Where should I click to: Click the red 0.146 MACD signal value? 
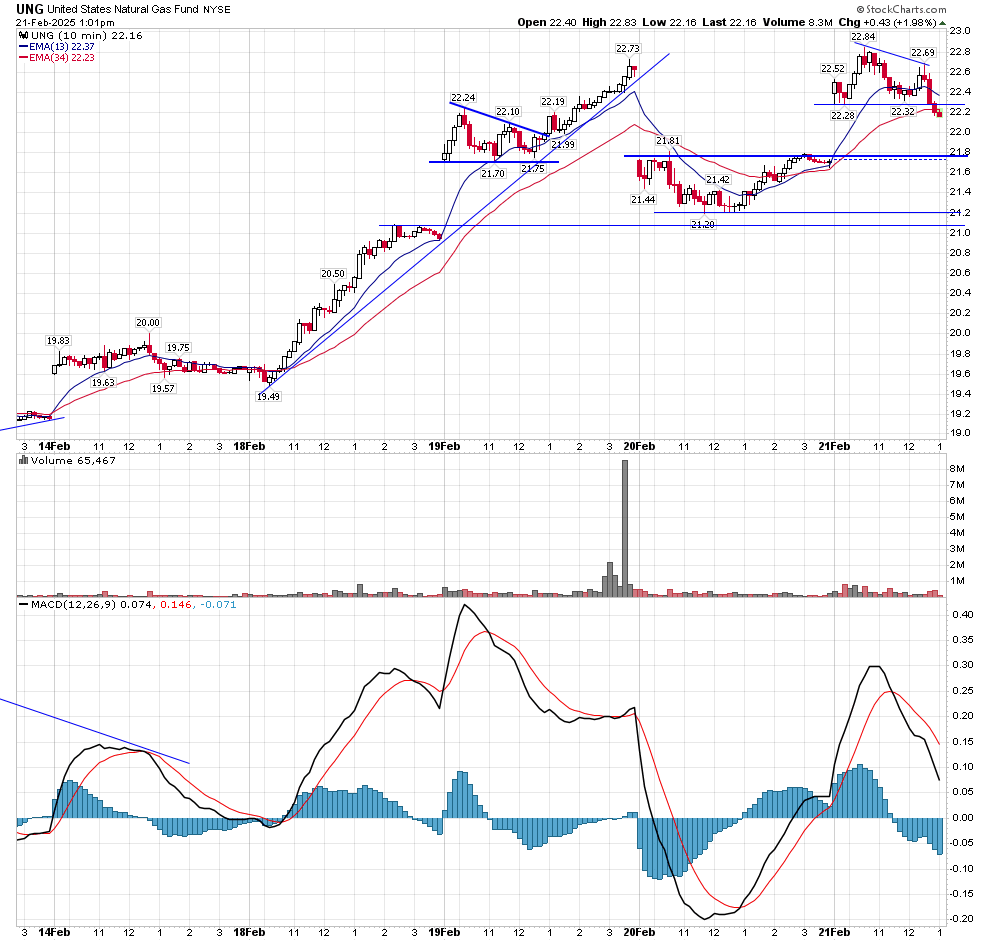176,604
